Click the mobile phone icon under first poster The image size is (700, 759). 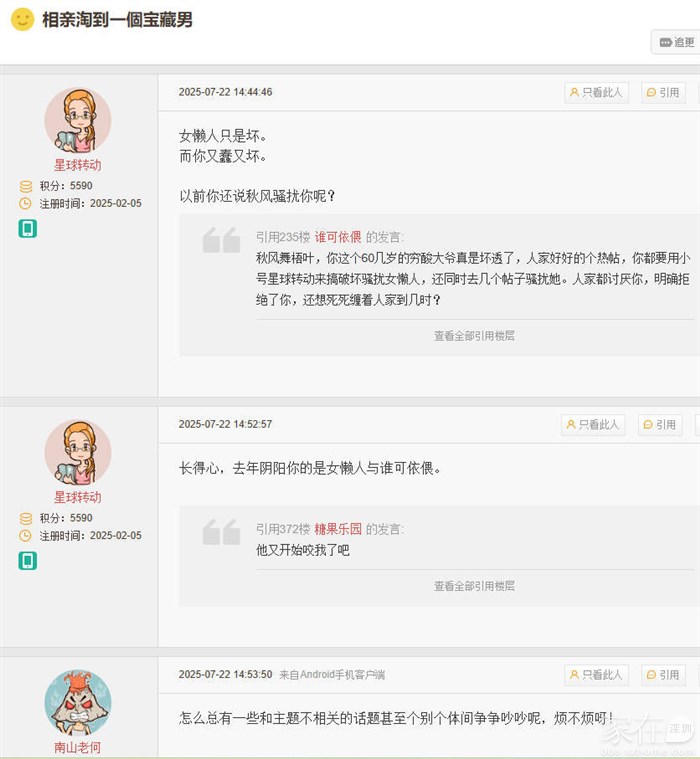click(27, 229)
